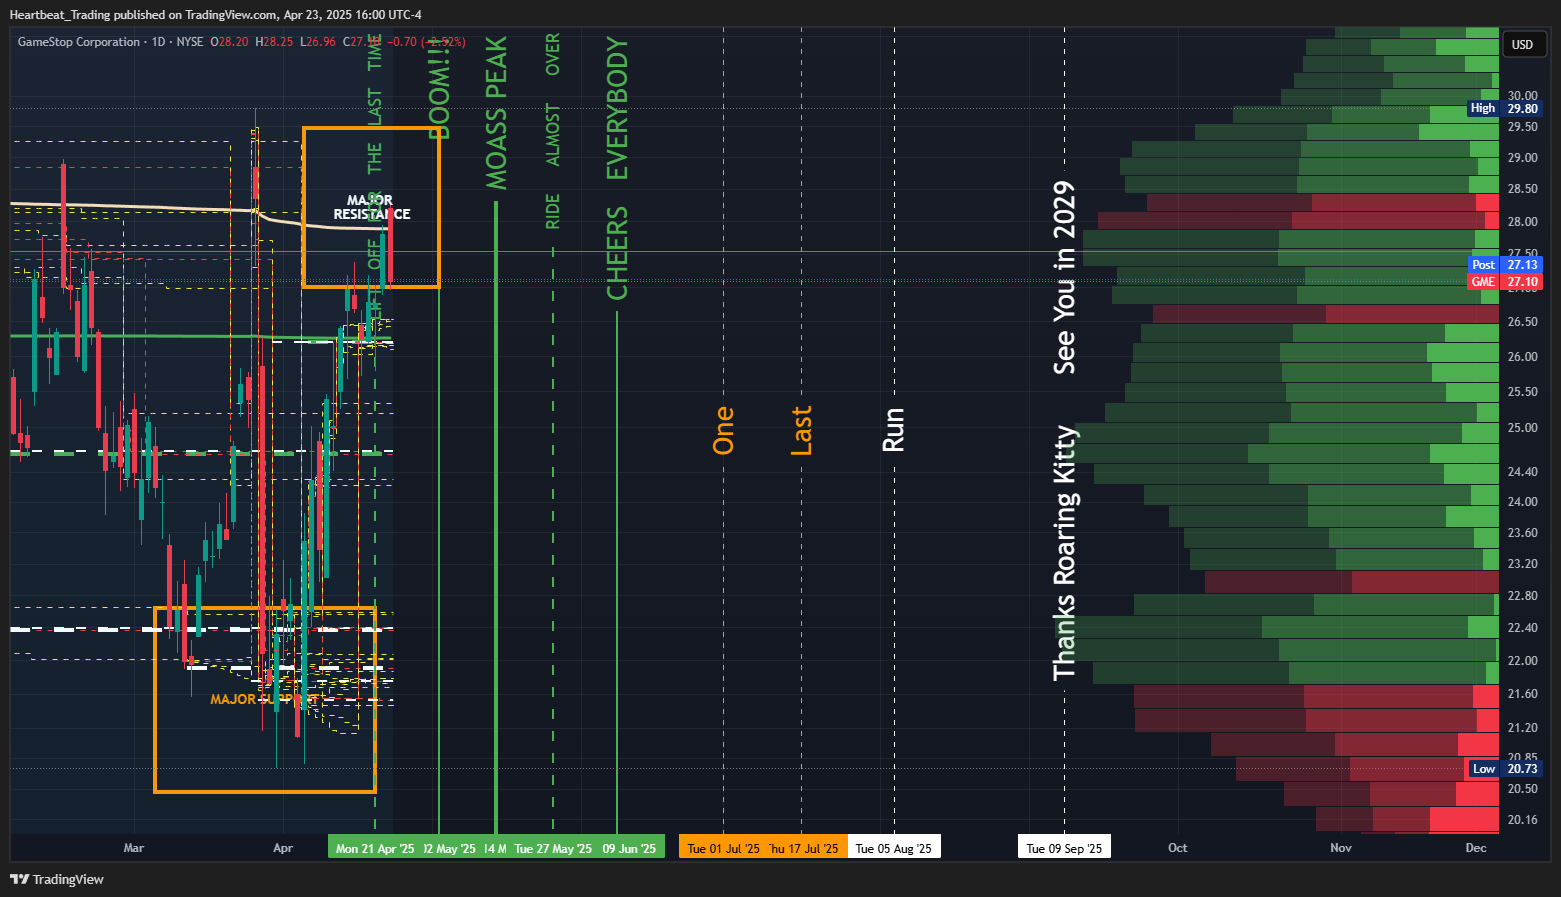Viewport: 1561px width, 897px height.
Task: Click the Mar label on time axis
Action: 134,848
